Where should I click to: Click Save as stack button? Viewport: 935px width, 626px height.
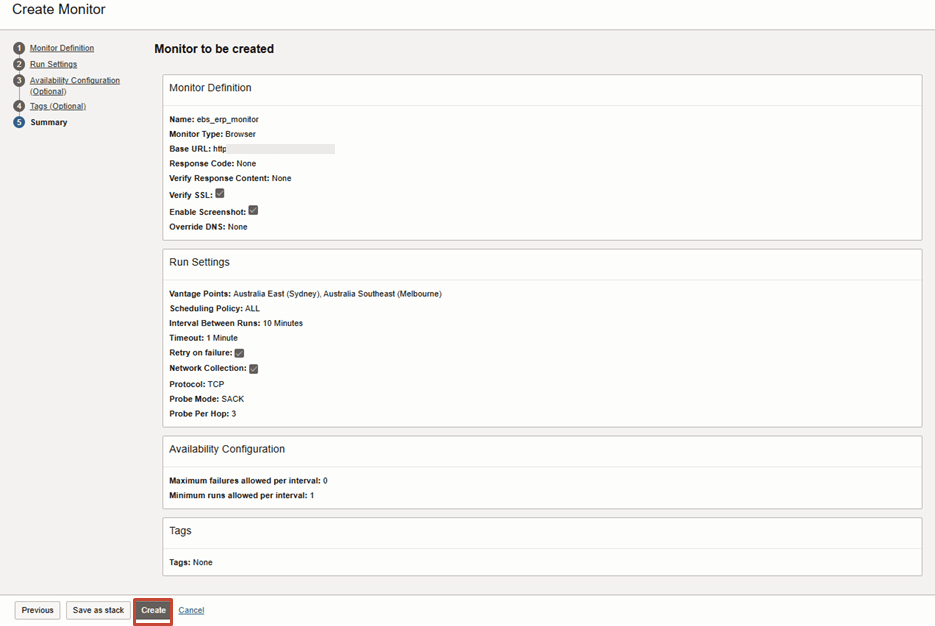98,610
